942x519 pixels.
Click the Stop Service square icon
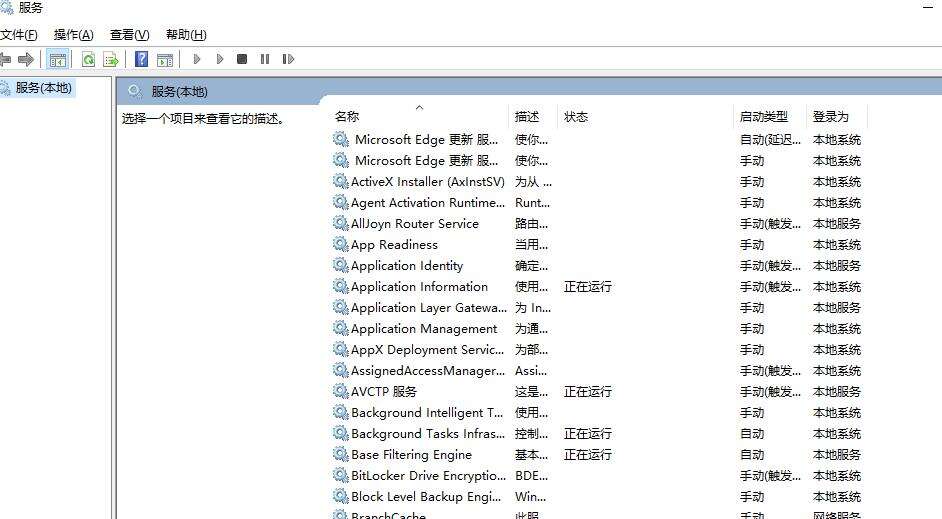242,59
